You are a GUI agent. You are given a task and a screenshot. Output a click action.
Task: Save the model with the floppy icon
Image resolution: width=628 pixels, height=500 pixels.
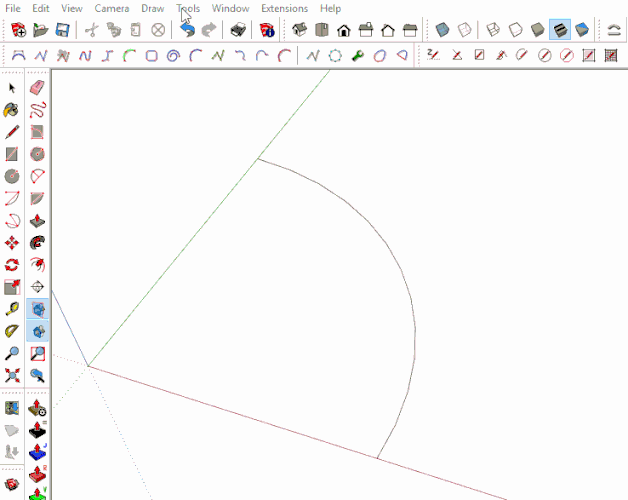click(x=62, y=30)
